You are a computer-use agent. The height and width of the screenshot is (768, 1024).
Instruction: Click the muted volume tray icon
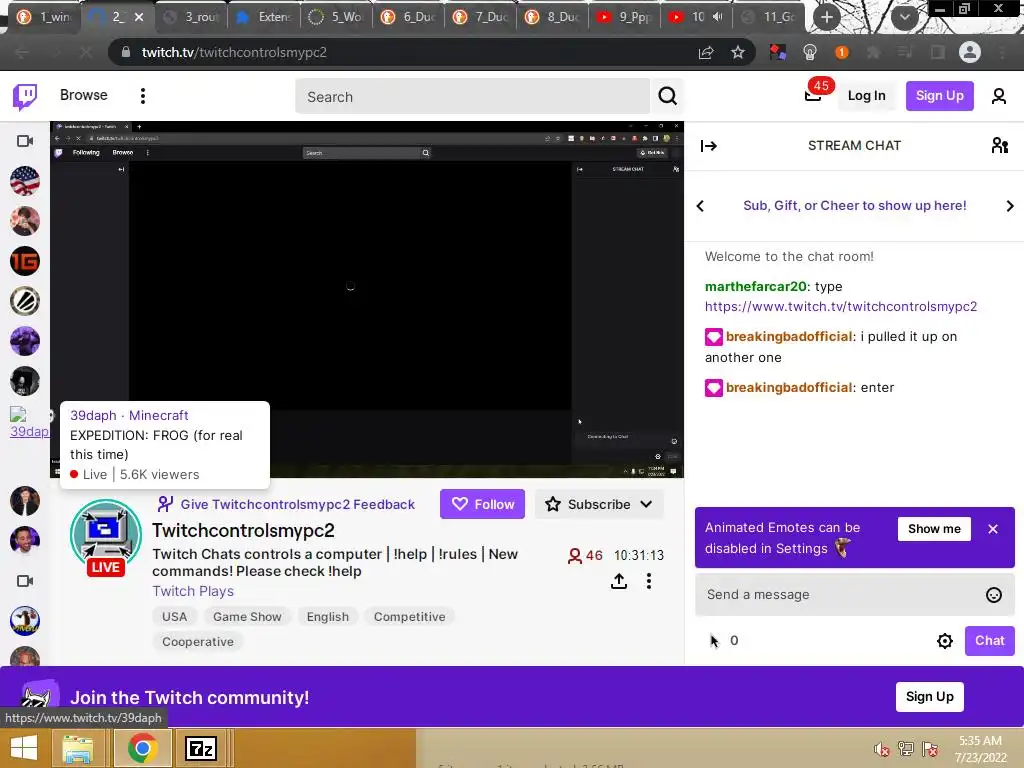[x=881, y=749]
